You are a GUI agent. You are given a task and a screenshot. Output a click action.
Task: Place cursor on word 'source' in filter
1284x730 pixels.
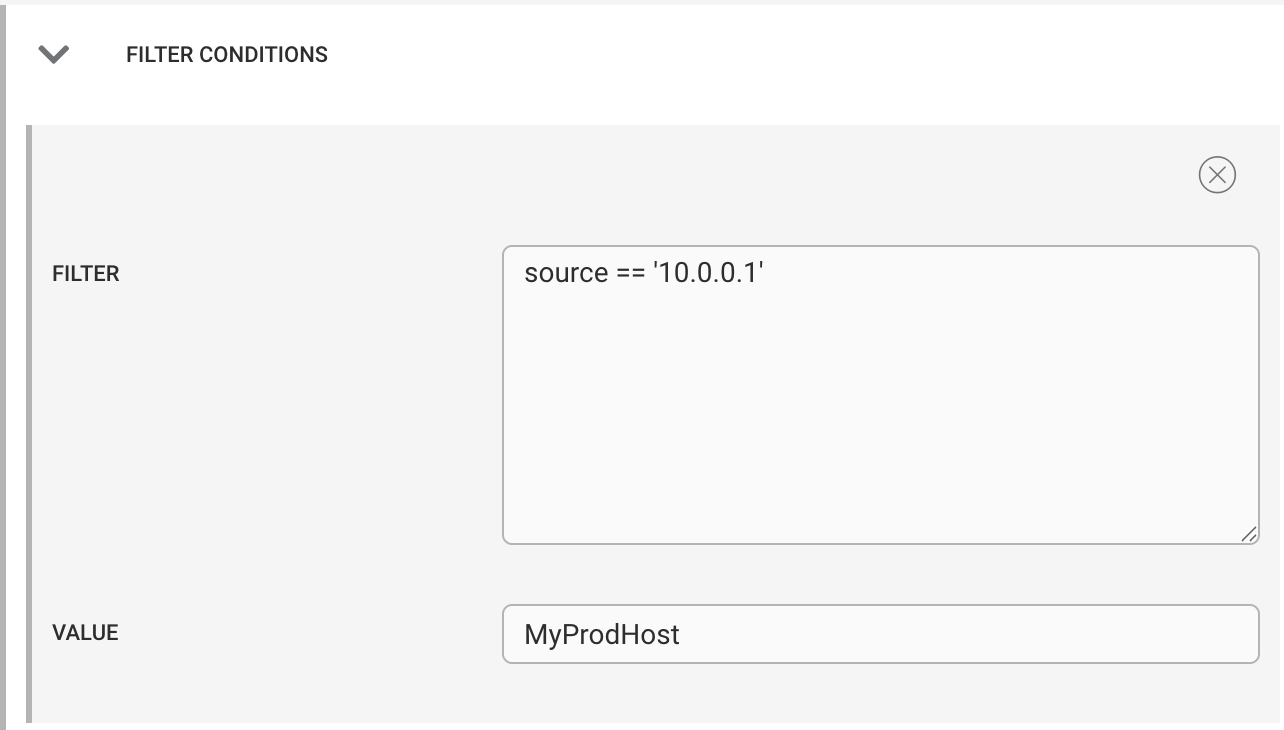tap(566, 273)
